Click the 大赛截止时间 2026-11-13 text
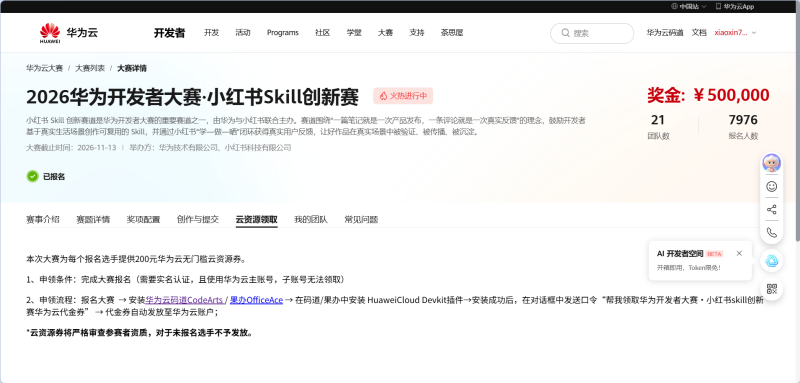 pos(71,148)
